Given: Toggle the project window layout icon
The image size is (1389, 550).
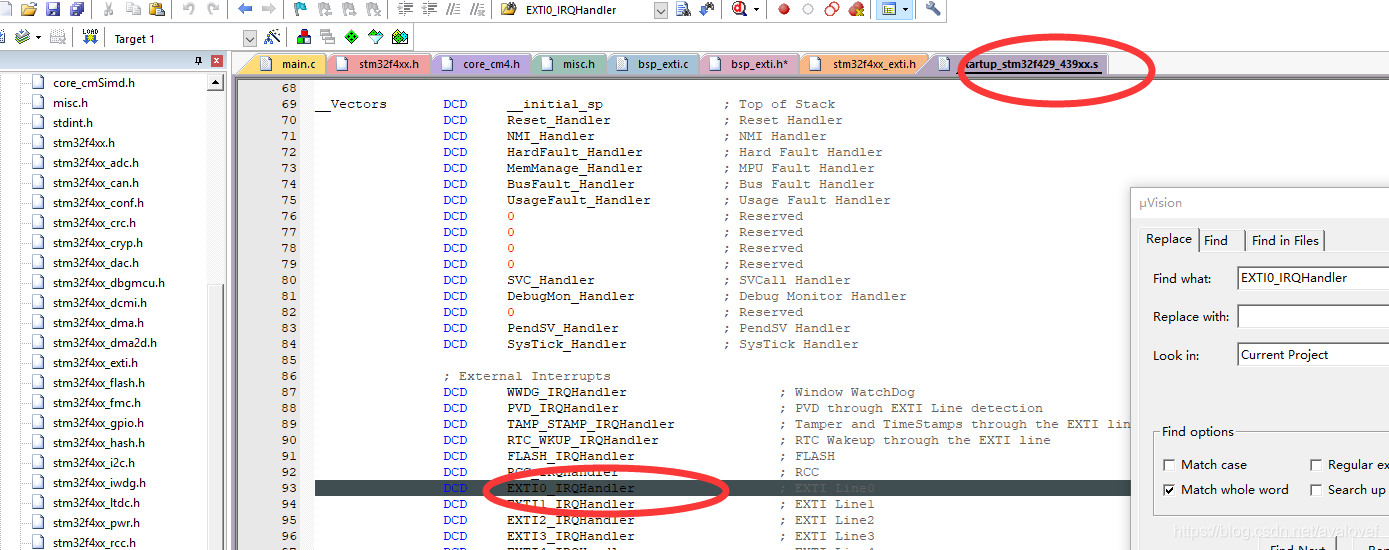Looking at the screenshot, I should click(888, 9).
